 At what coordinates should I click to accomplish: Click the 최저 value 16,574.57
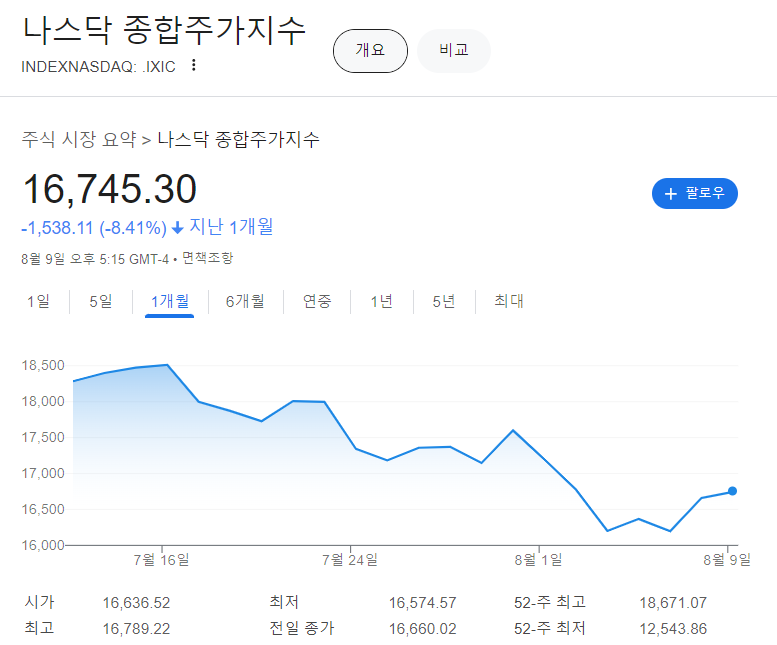[x=422, y=603]
